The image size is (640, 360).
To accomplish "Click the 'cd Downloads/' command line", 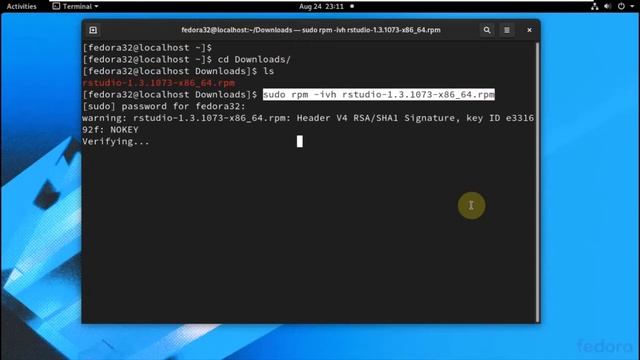I will coord(187,60).
